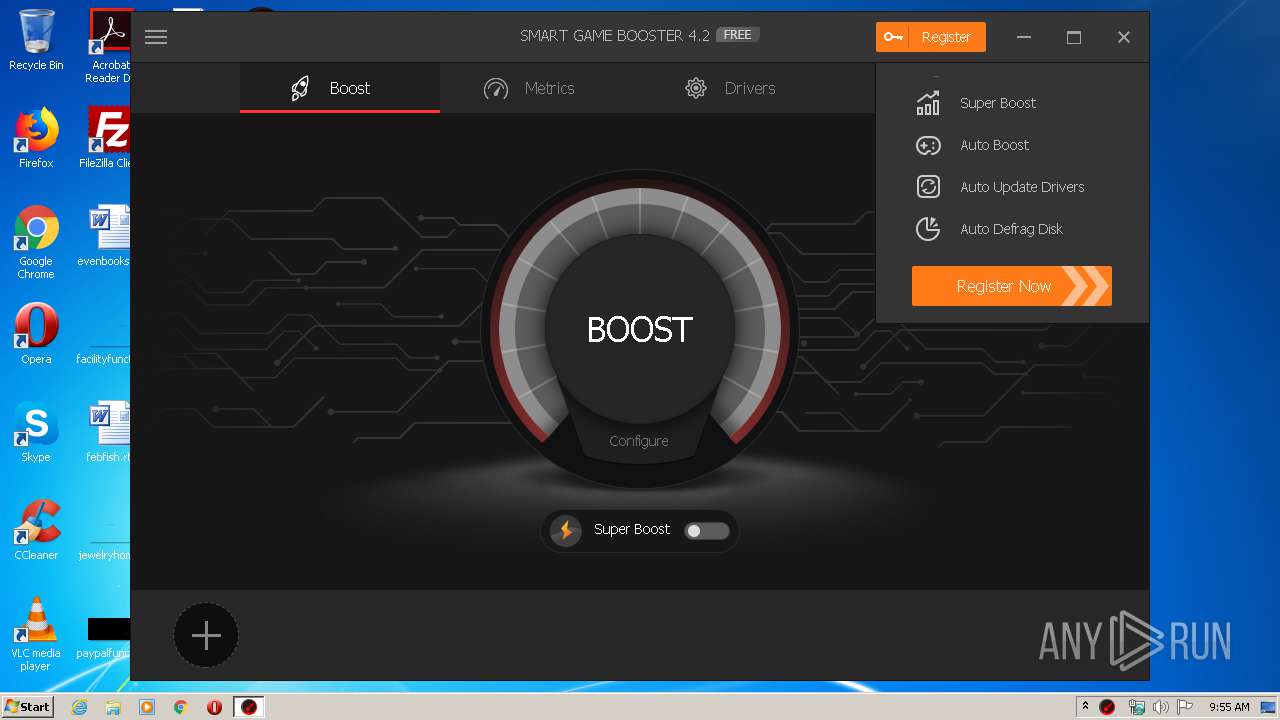This screenshot has height=720, width=1280.
Task: Open the VLC media player desktop shortcut
Action: click(x=36, y=634)
